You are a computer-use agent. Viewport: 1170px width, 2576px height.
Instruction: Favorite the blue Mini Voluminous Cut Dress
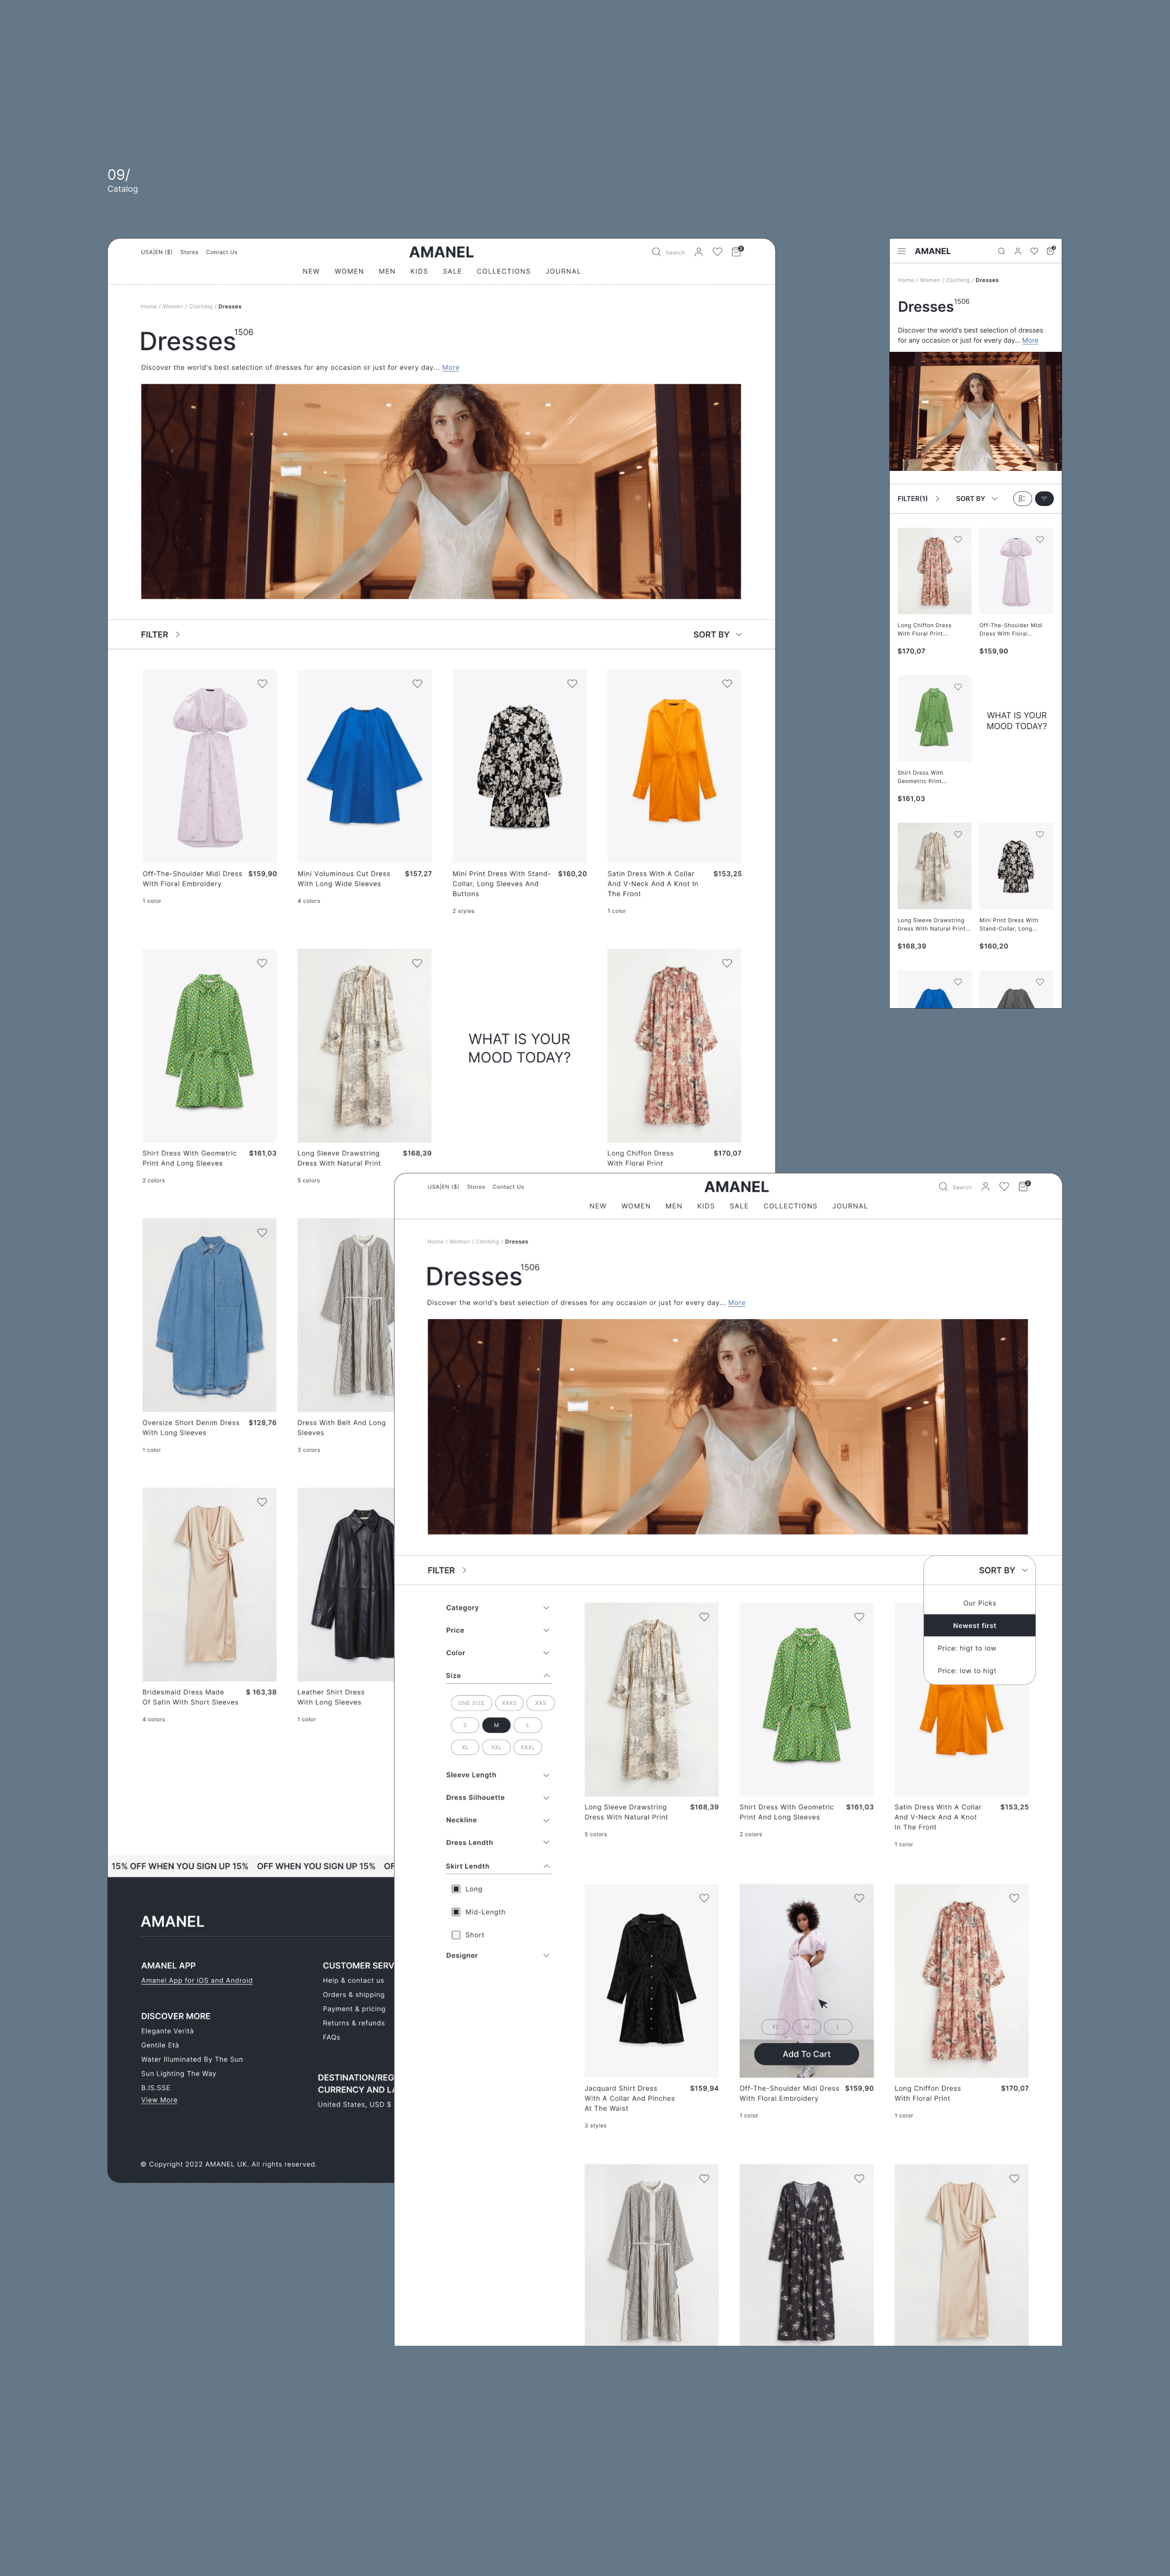click(417, 684)
